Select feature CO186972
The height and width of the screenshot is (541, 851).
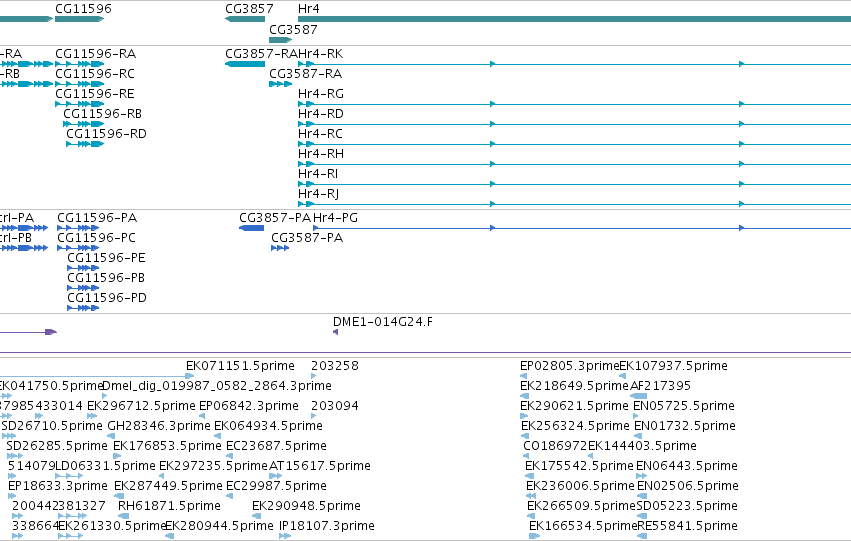coord(555,447)
